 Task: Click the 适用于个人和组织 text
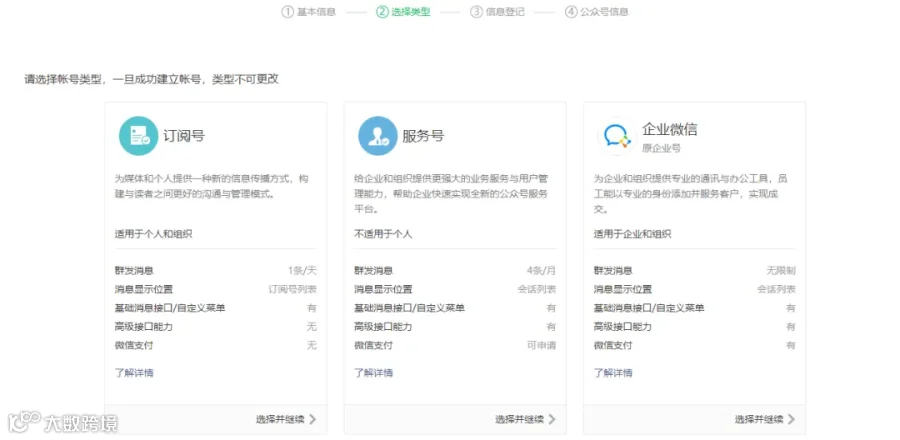tap(153, 234)
